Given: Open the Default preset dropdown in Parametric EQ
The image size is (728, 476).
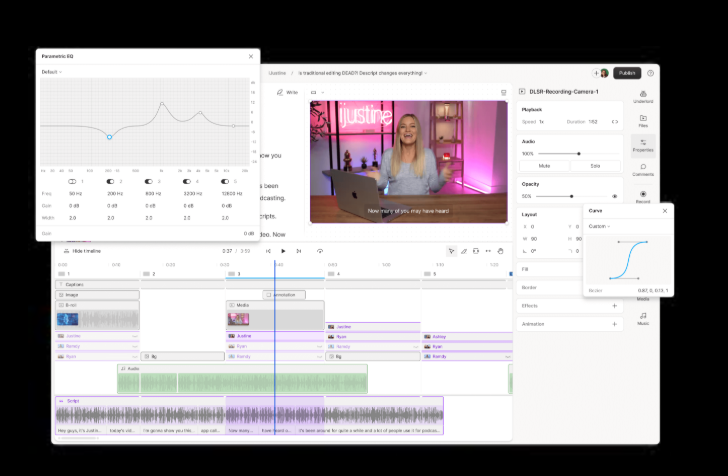Looking at the screenshot, I should point(52,72).
